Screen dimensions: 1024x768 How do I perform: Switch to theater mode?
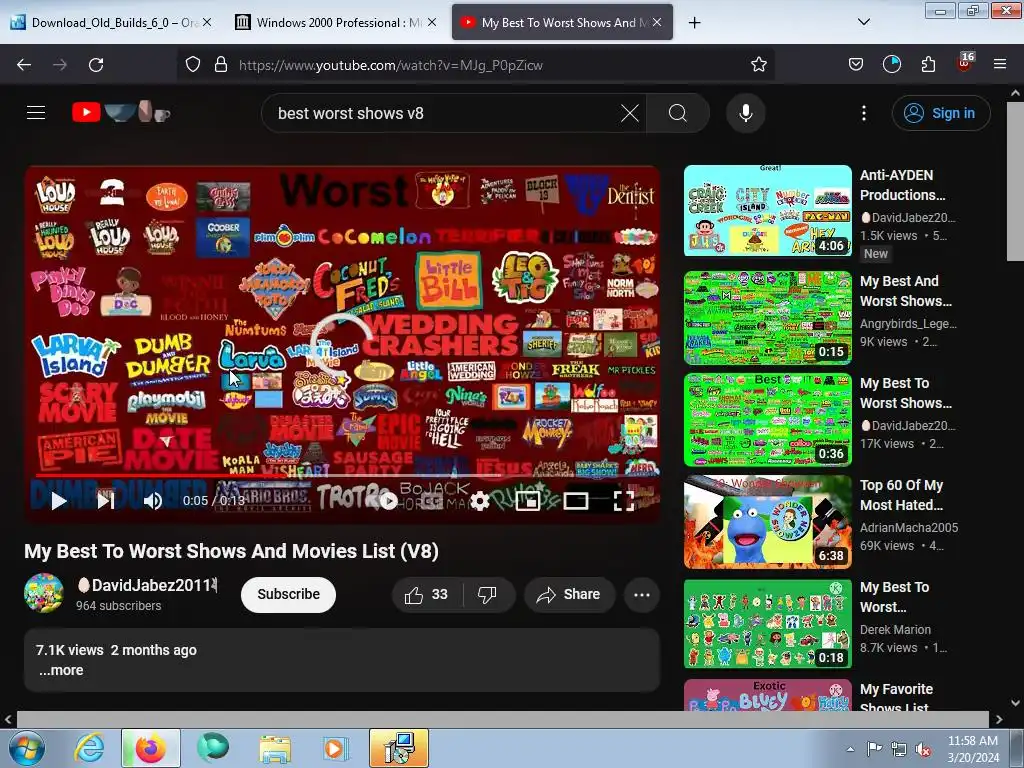tap(576, 501)
